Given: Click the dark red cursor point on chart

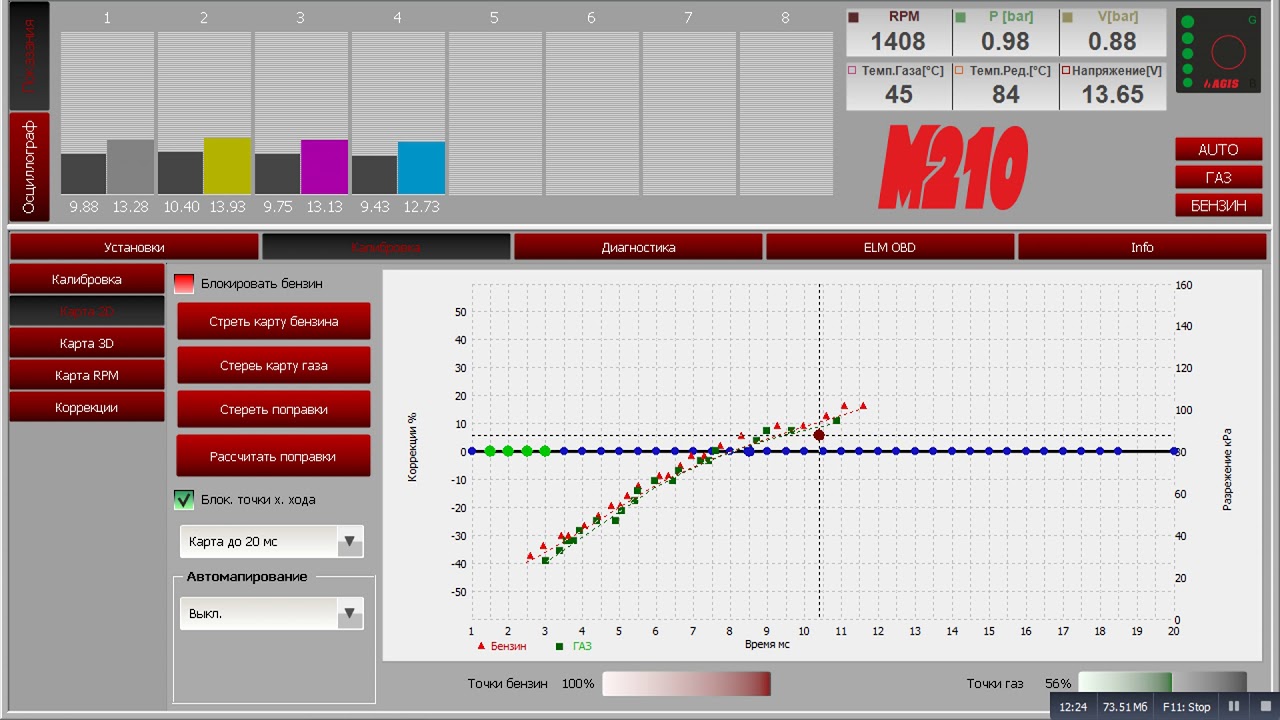Looking at the screenshot, I should [819, 435].
